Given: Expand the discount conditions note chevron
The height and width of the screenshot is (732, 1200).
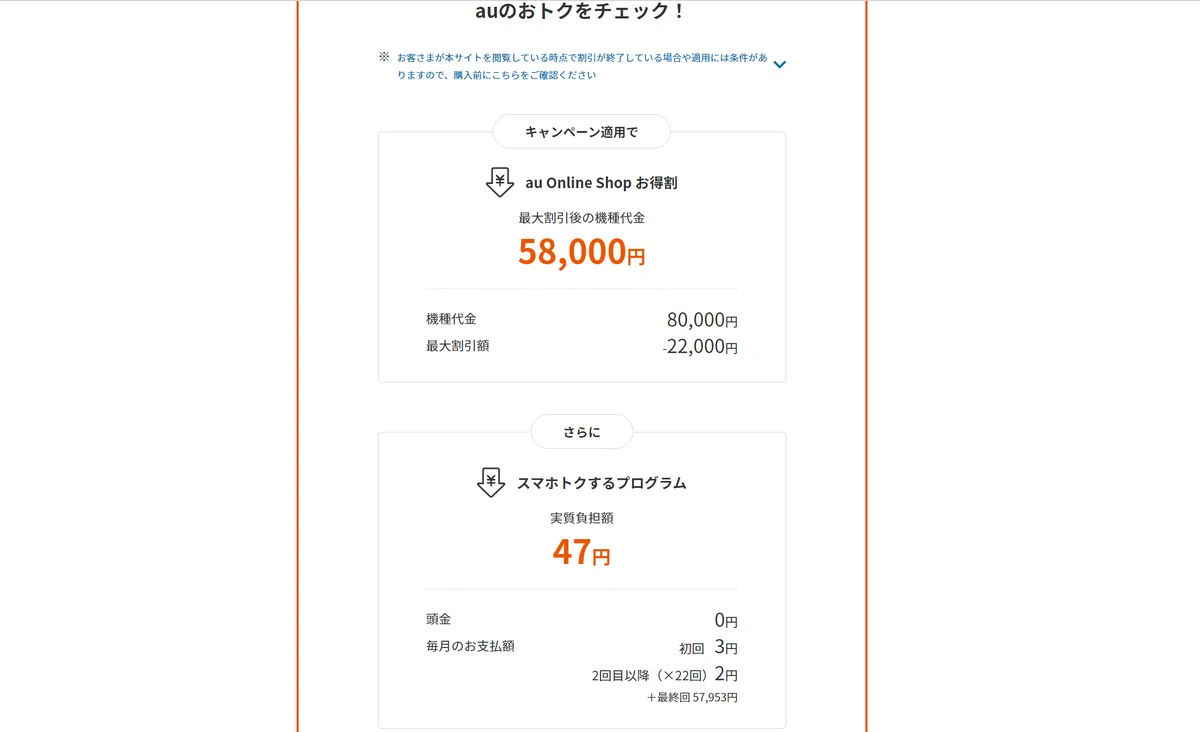Looking at the screenshot, I should click(x=780, y=65).
